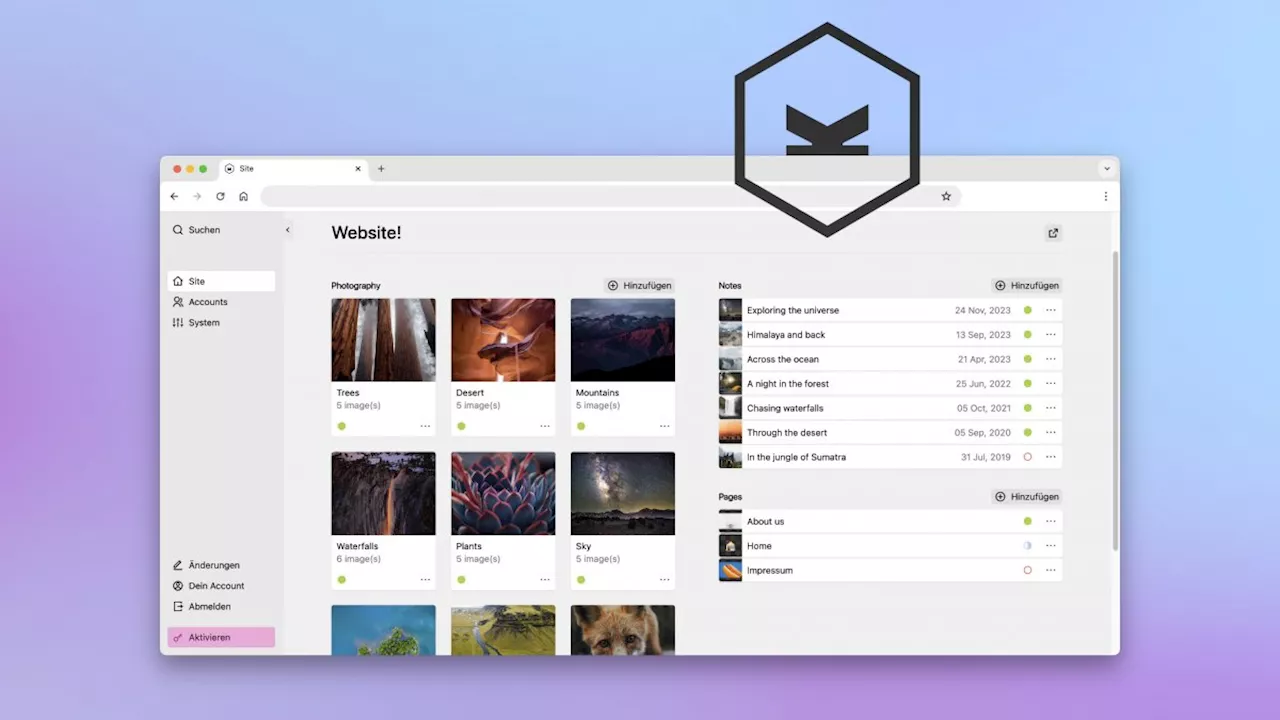1280x720 pixels.
Task: Open the options dots of Trees
Action: pyautogui.click(x=425, y=426)
